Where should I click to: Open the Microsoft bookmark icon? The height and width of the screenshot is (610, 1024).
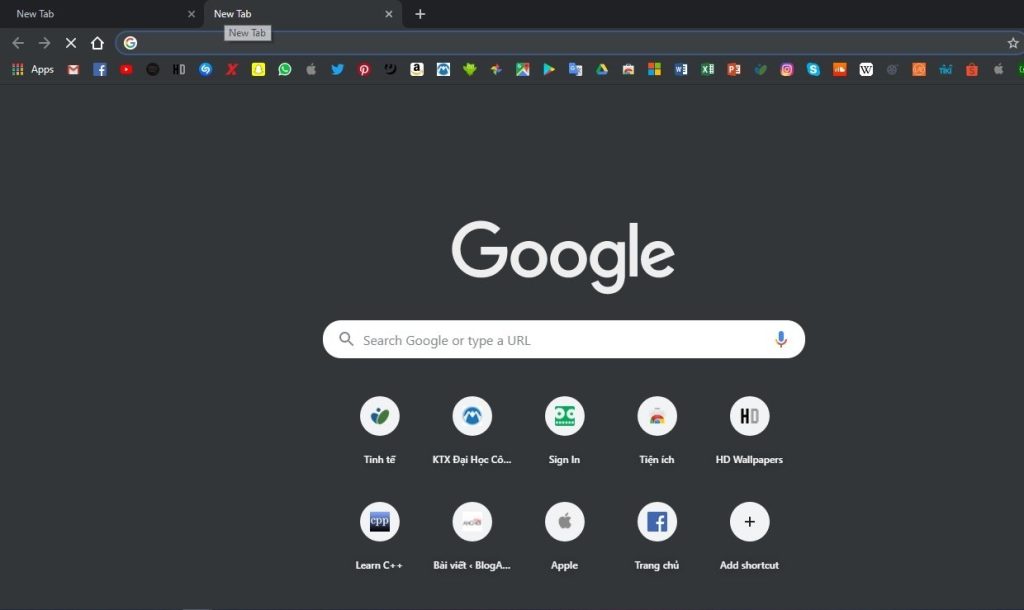point(654,69)
